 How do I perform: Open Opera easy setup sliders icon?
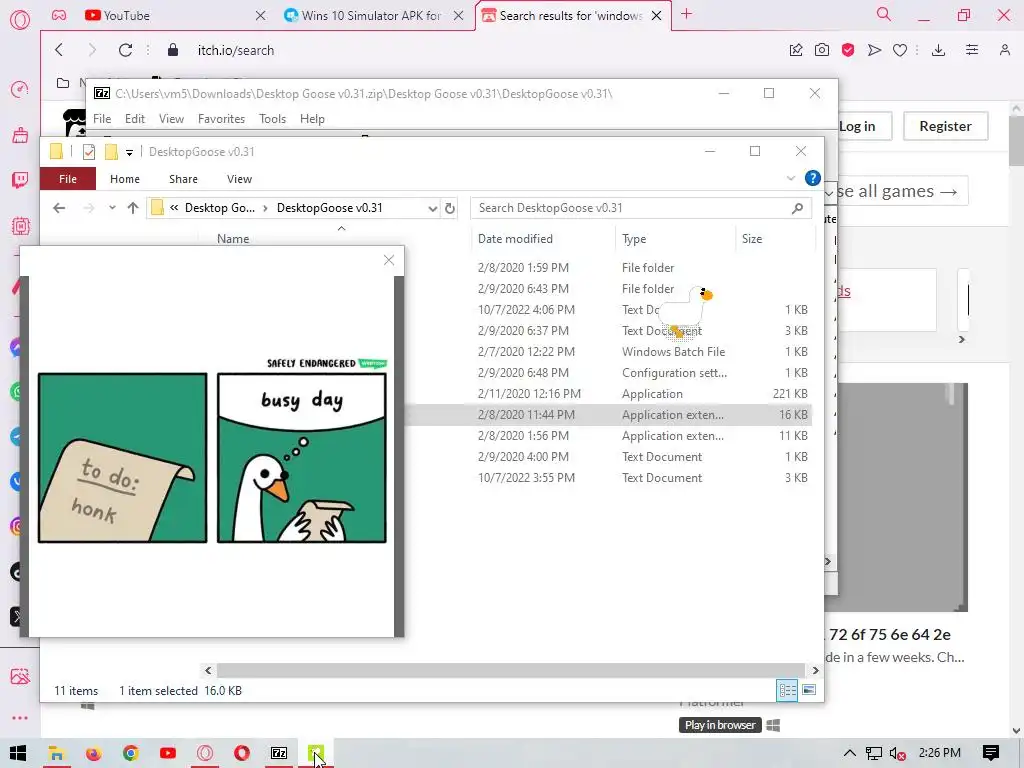[x=972, y=50]
